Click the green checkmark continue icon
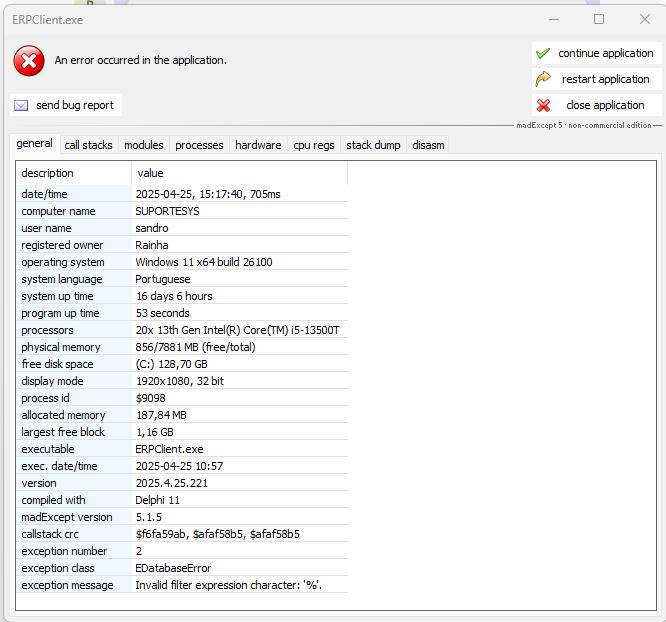The height and width of the screenshot is (622, 666). tap(543, 54)
